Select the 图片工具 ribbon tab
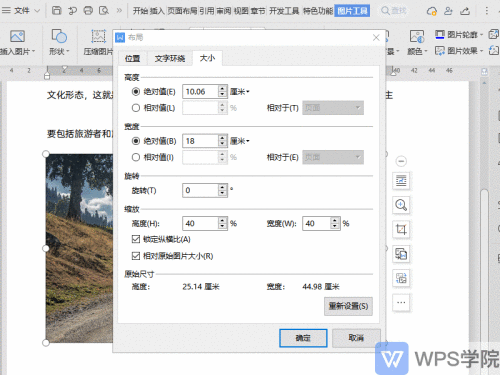 [352, 11]
